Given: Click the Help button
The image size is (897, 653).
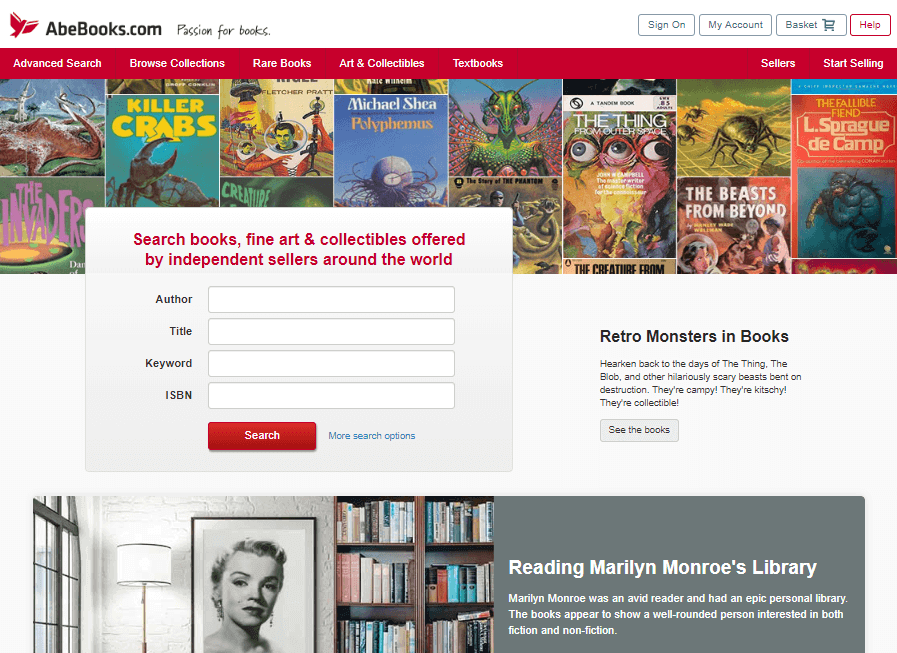Looking at the screenshot, I should coord(869,25).
